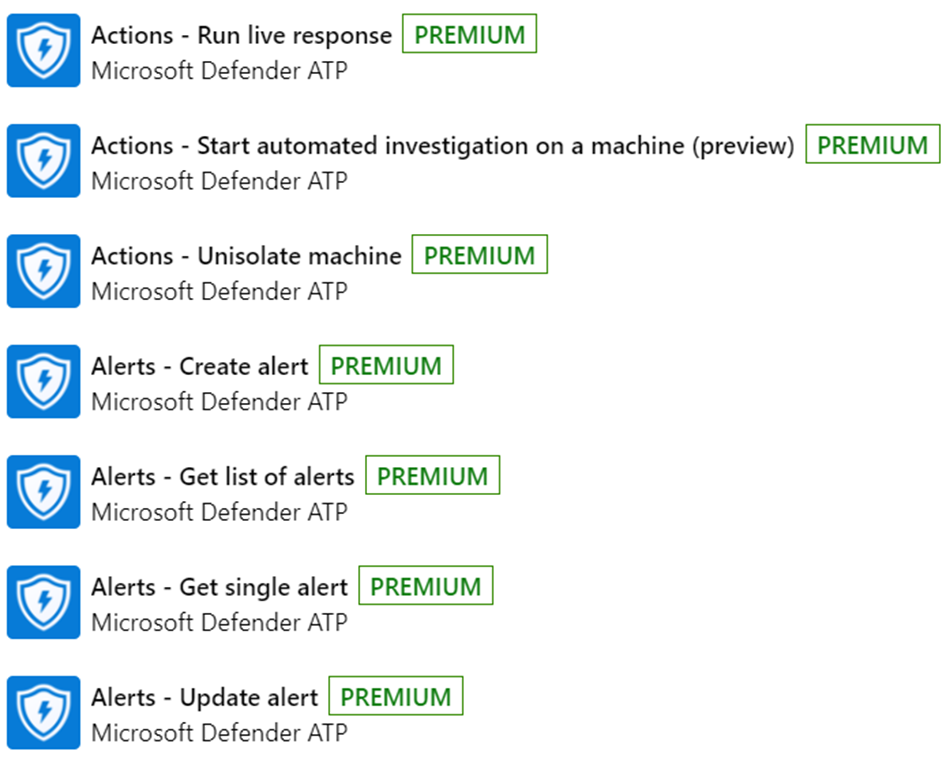Open the Actions - Run live response action

(240, 35)
